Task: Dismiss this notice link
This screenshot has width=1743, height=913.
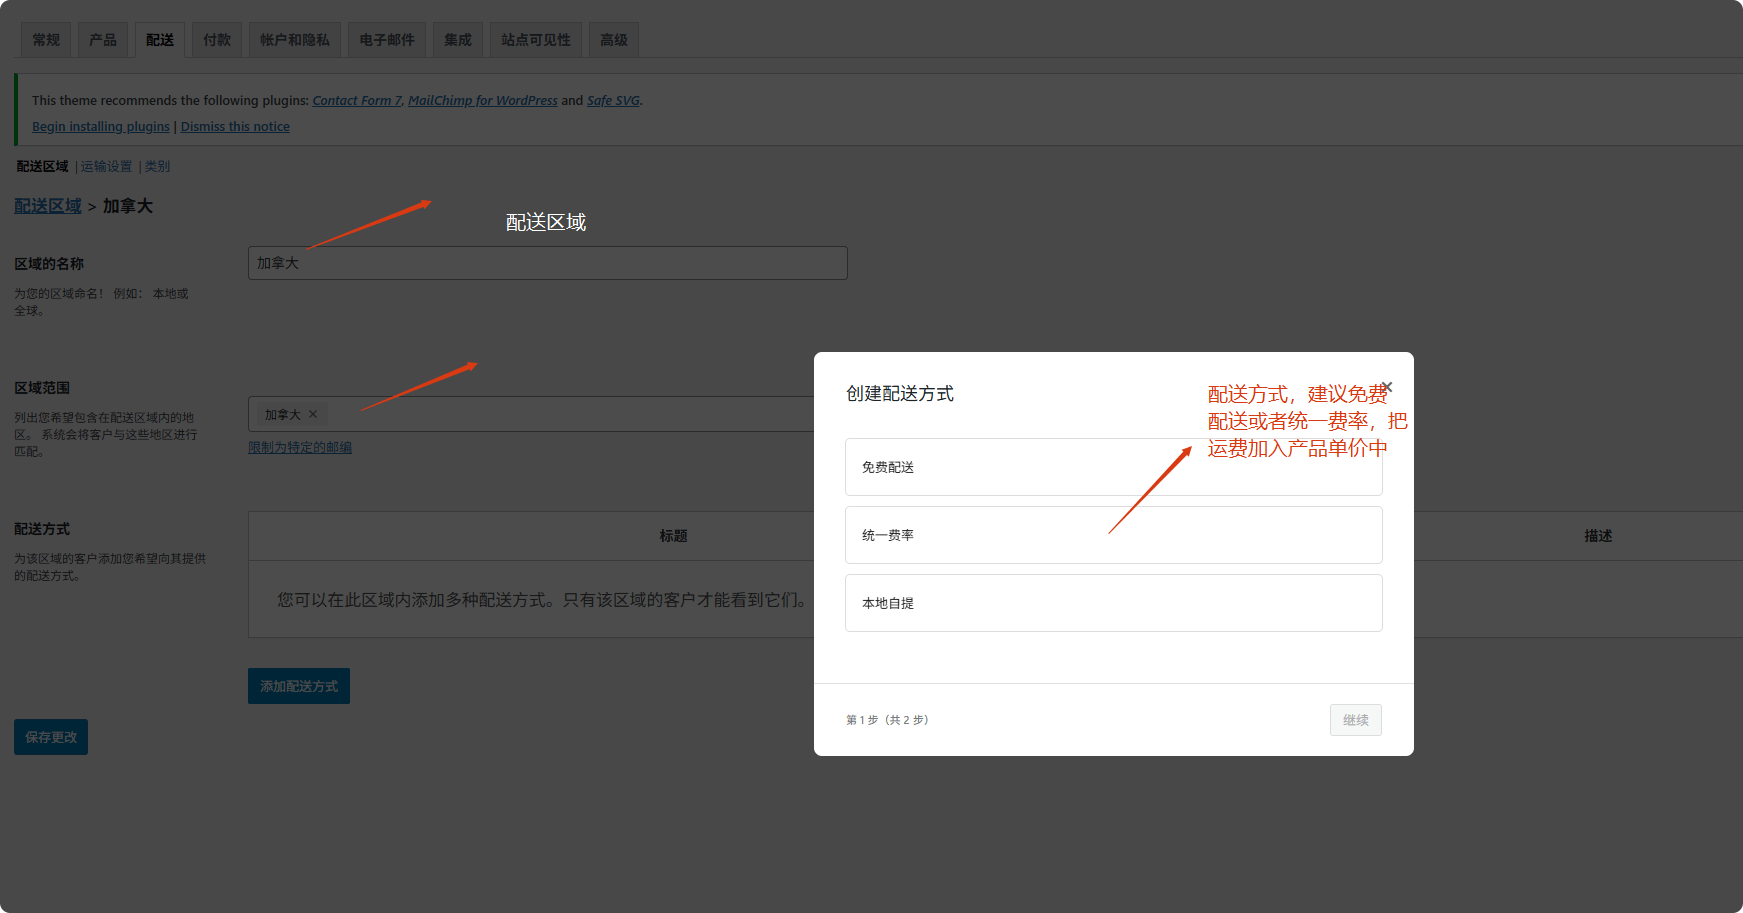Action: 235,127
